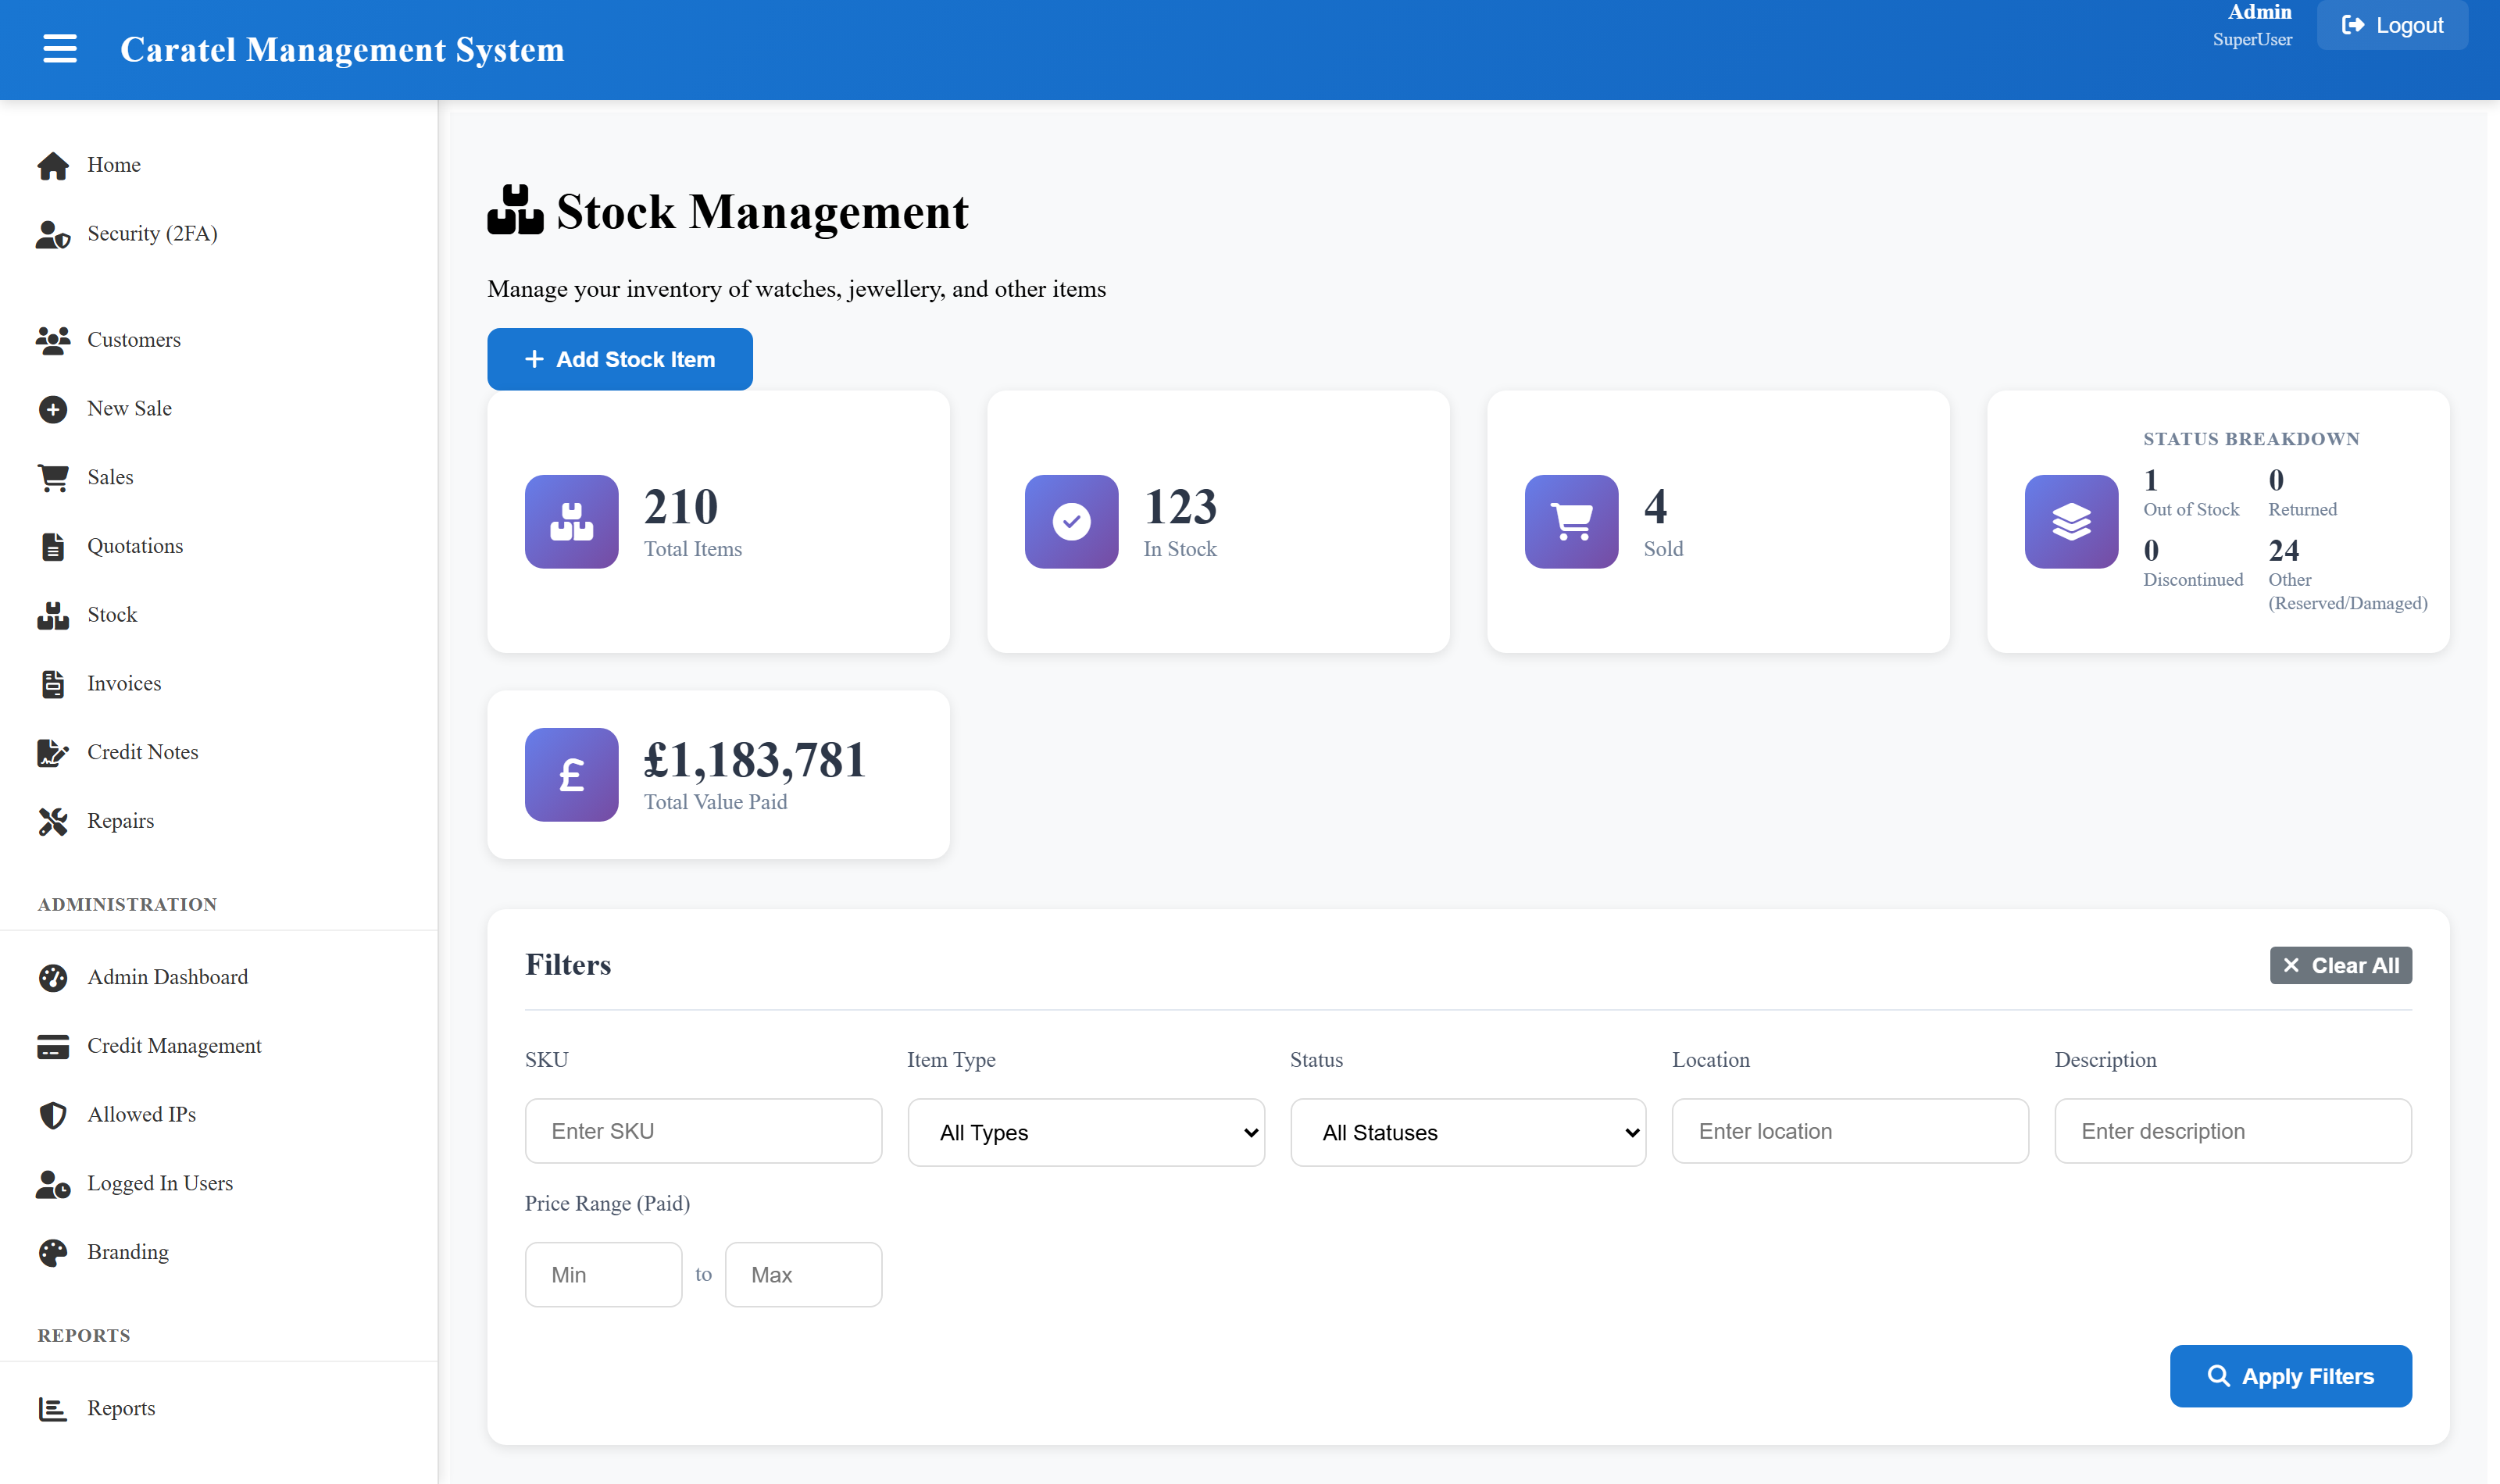This screenshot has width=2500, height=1484.
Task: Navigate to Invoices menu item
Action: click(x=124, y=684)
